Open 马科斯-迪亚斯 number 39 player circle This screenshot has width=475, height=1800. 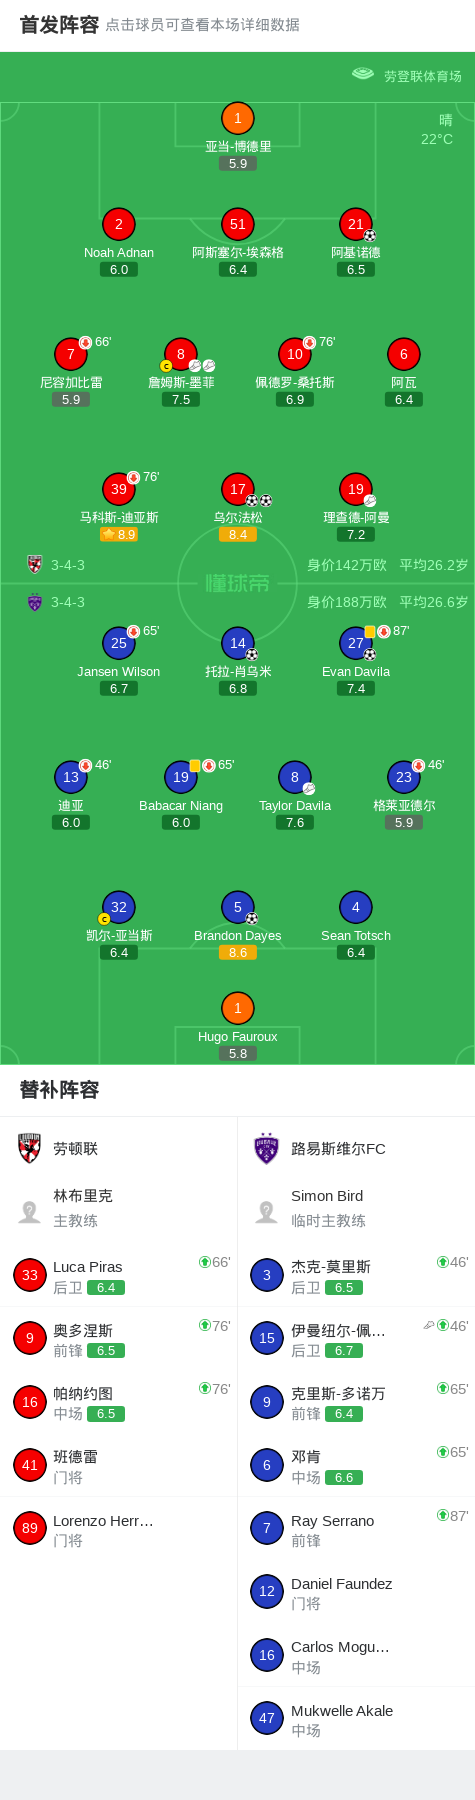pos(119,489)
